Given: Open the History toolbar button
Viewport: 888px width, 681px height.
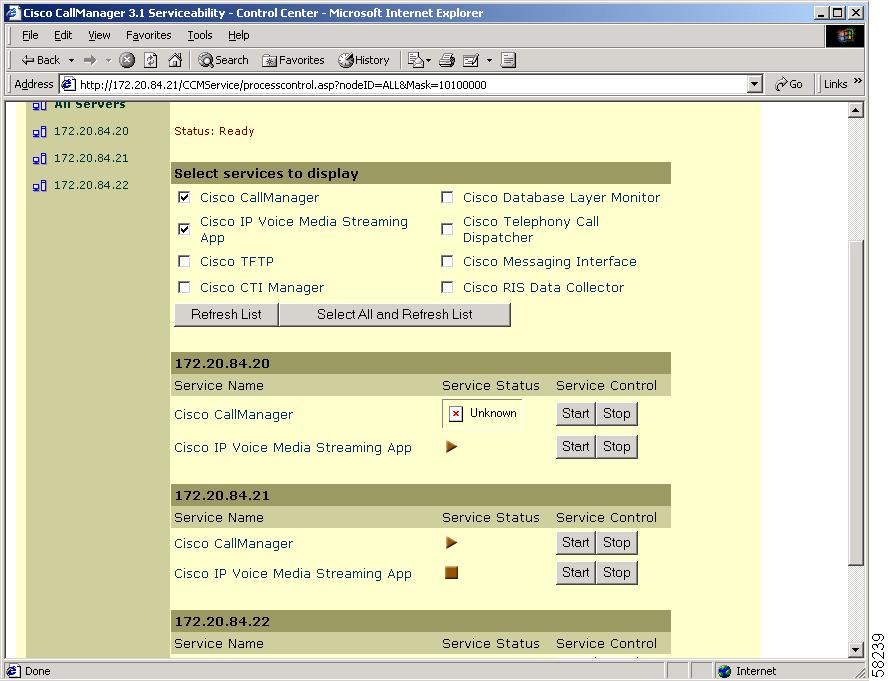Looking at the screenshot, I should coord(364,60).
